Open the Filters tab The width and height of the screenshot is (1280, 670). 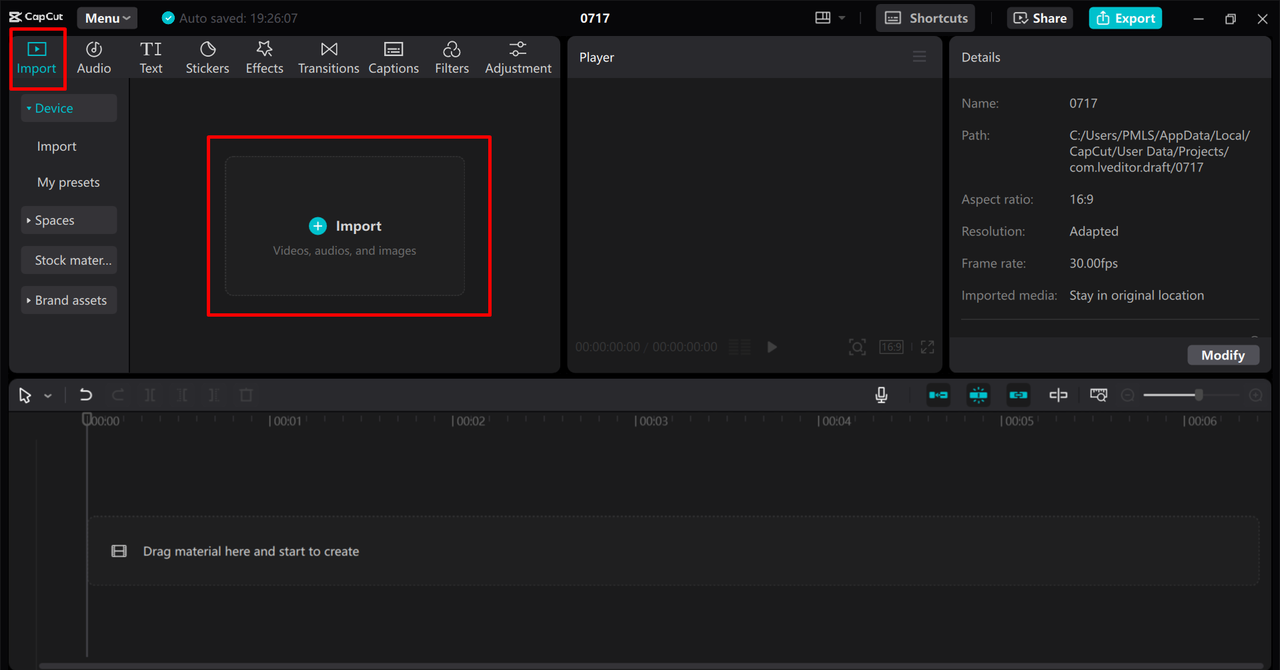451,57
